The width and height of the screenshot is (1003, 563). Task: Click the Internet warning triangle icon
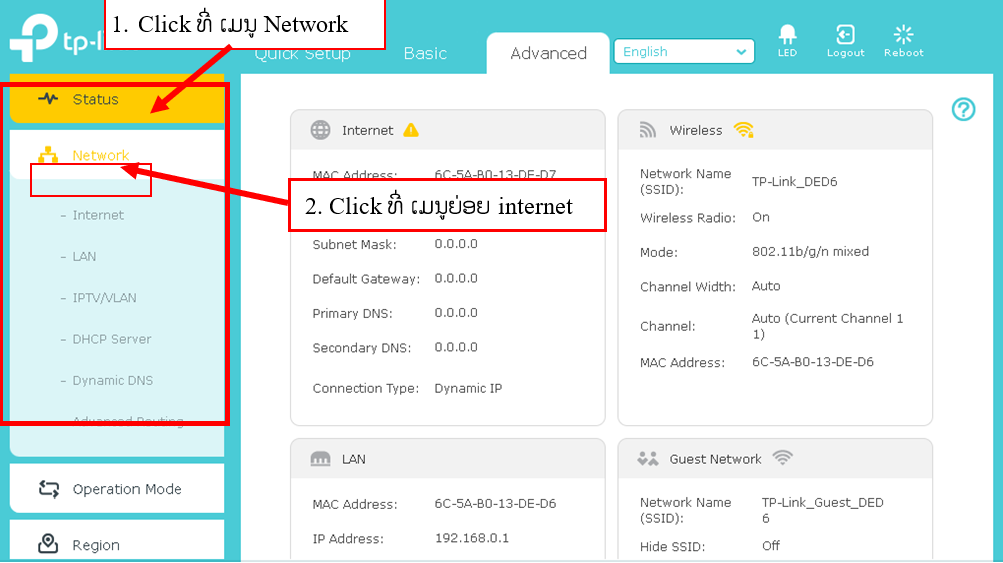(411, 130)
